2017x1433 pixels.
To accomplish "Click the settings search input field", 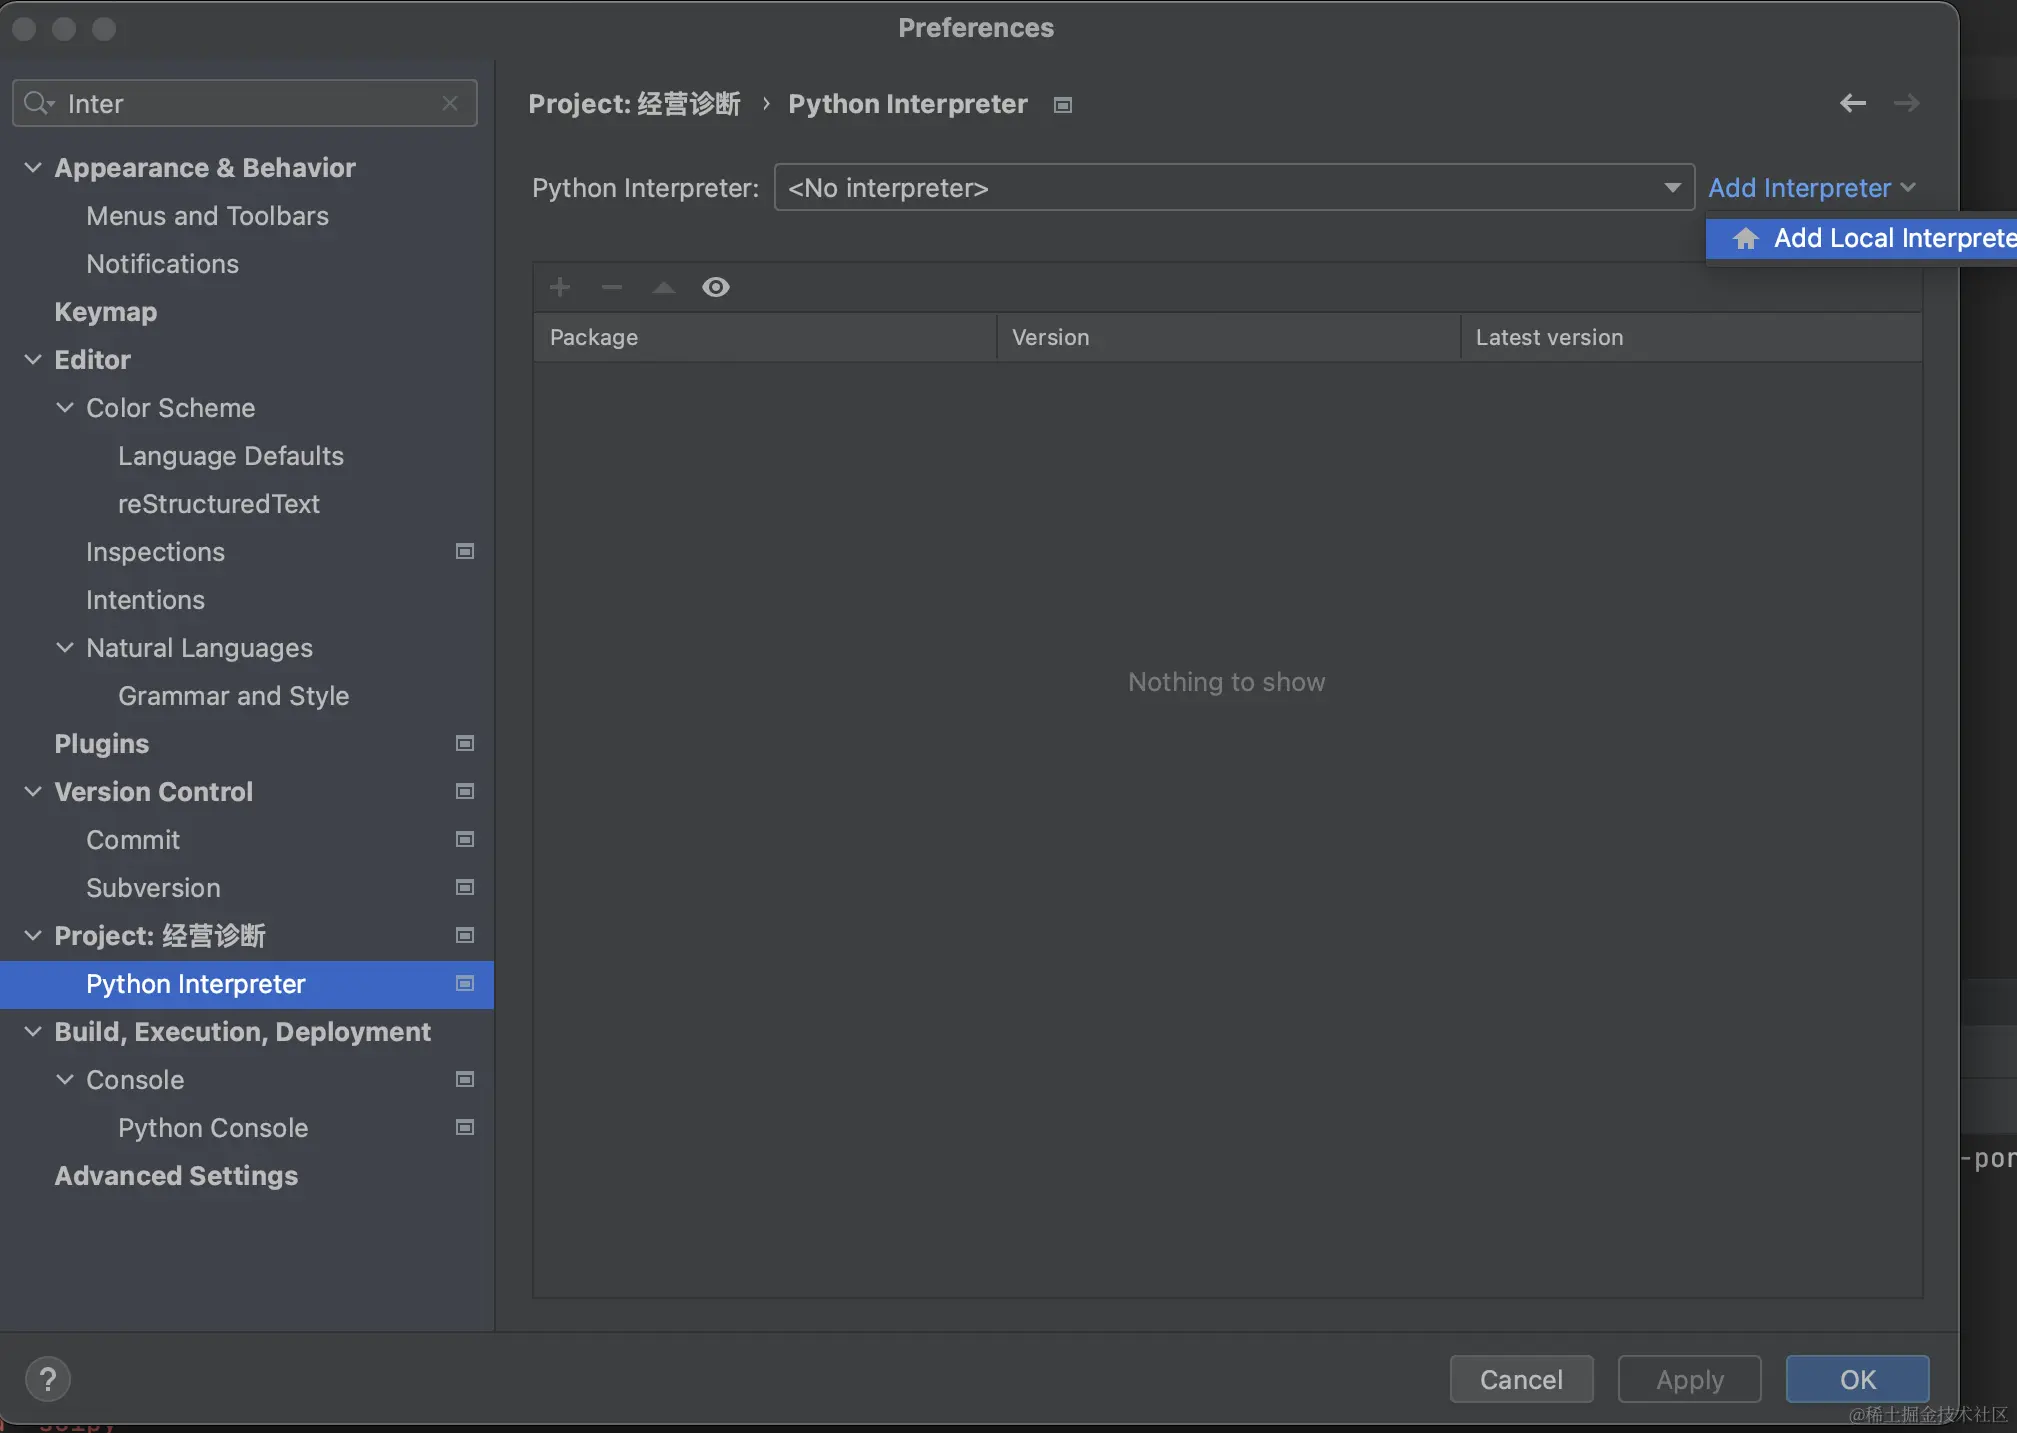I will click(245, 103).
